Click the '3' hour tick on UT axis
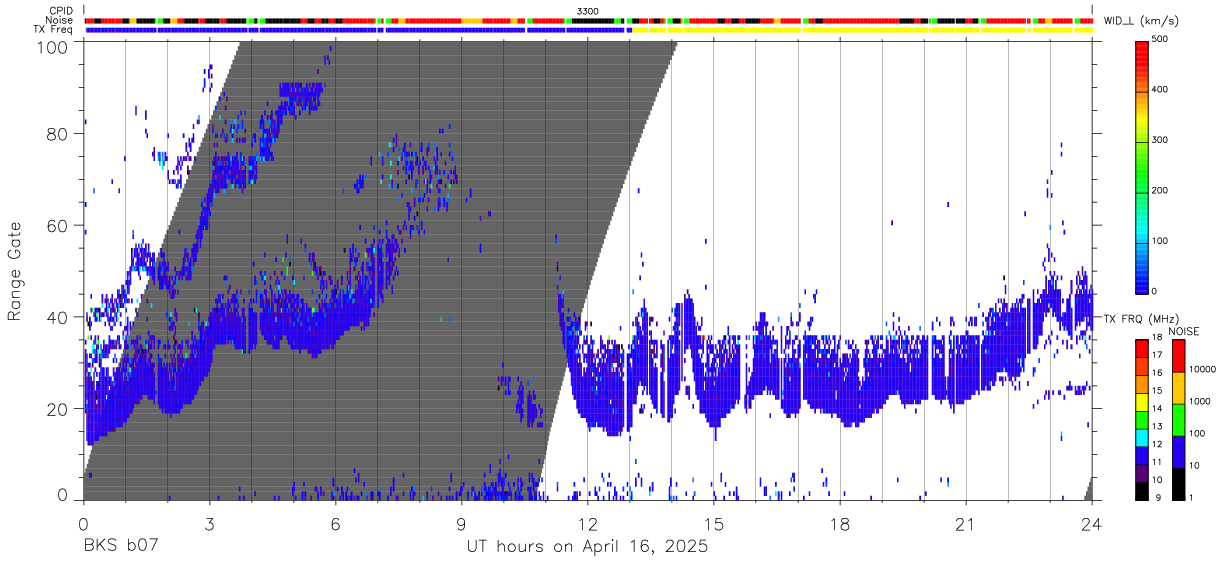Screen dimensions: 1228x567 tap(210, 523)
